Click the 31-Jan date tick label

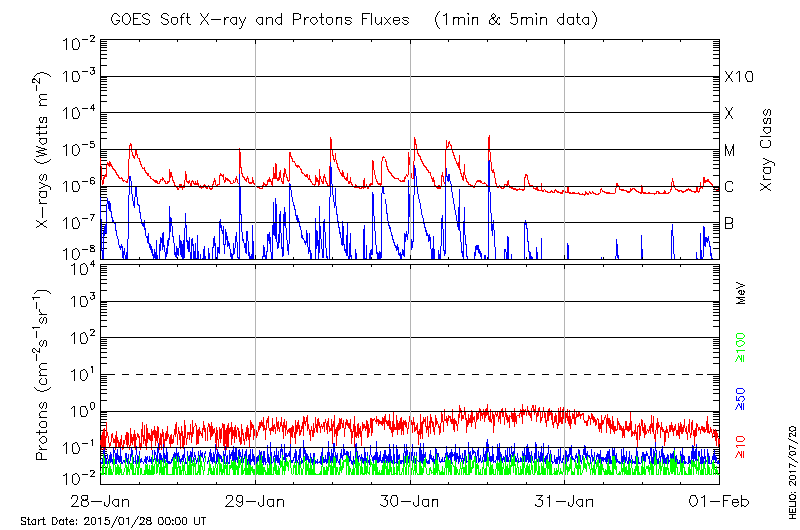coord(565,500)
